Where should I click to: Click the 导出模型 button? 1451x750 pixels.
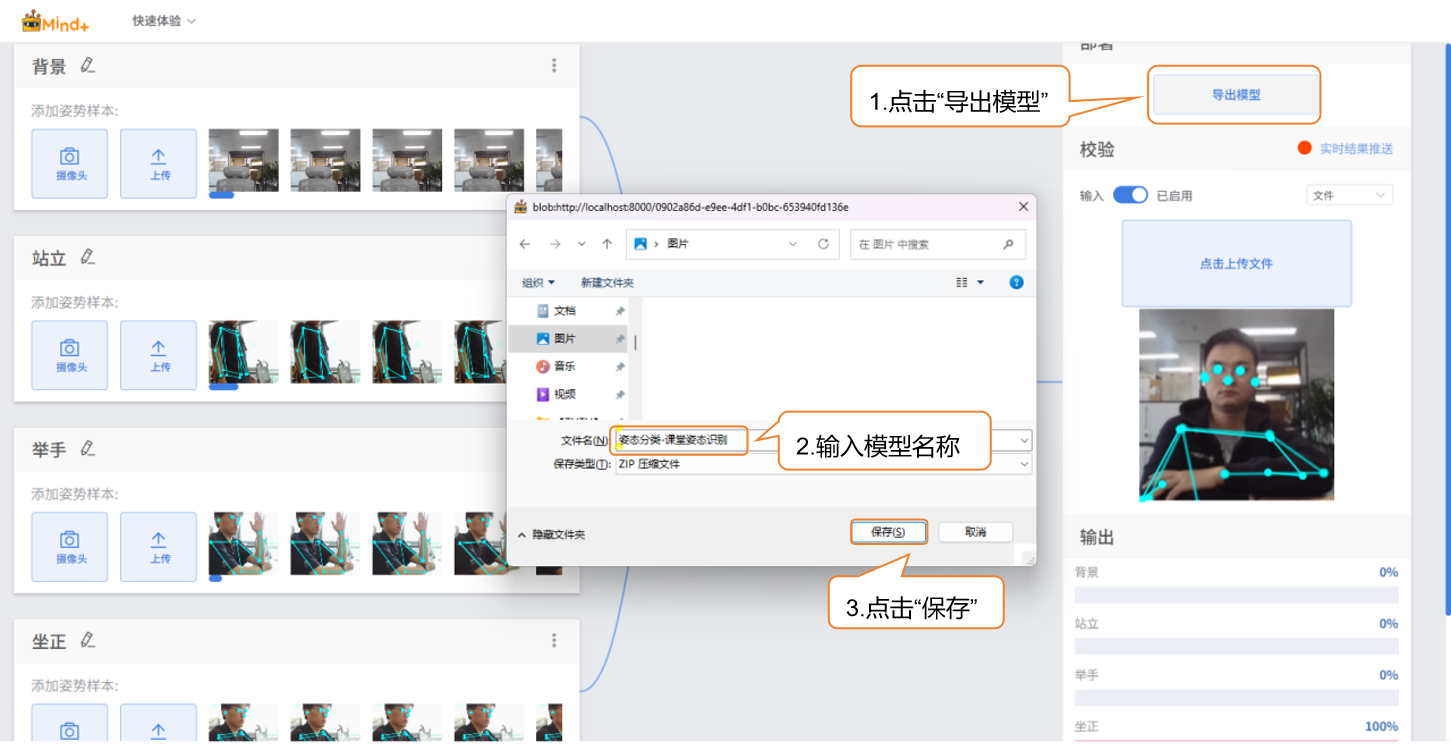pyautogui.click(x=1235, y=95)
